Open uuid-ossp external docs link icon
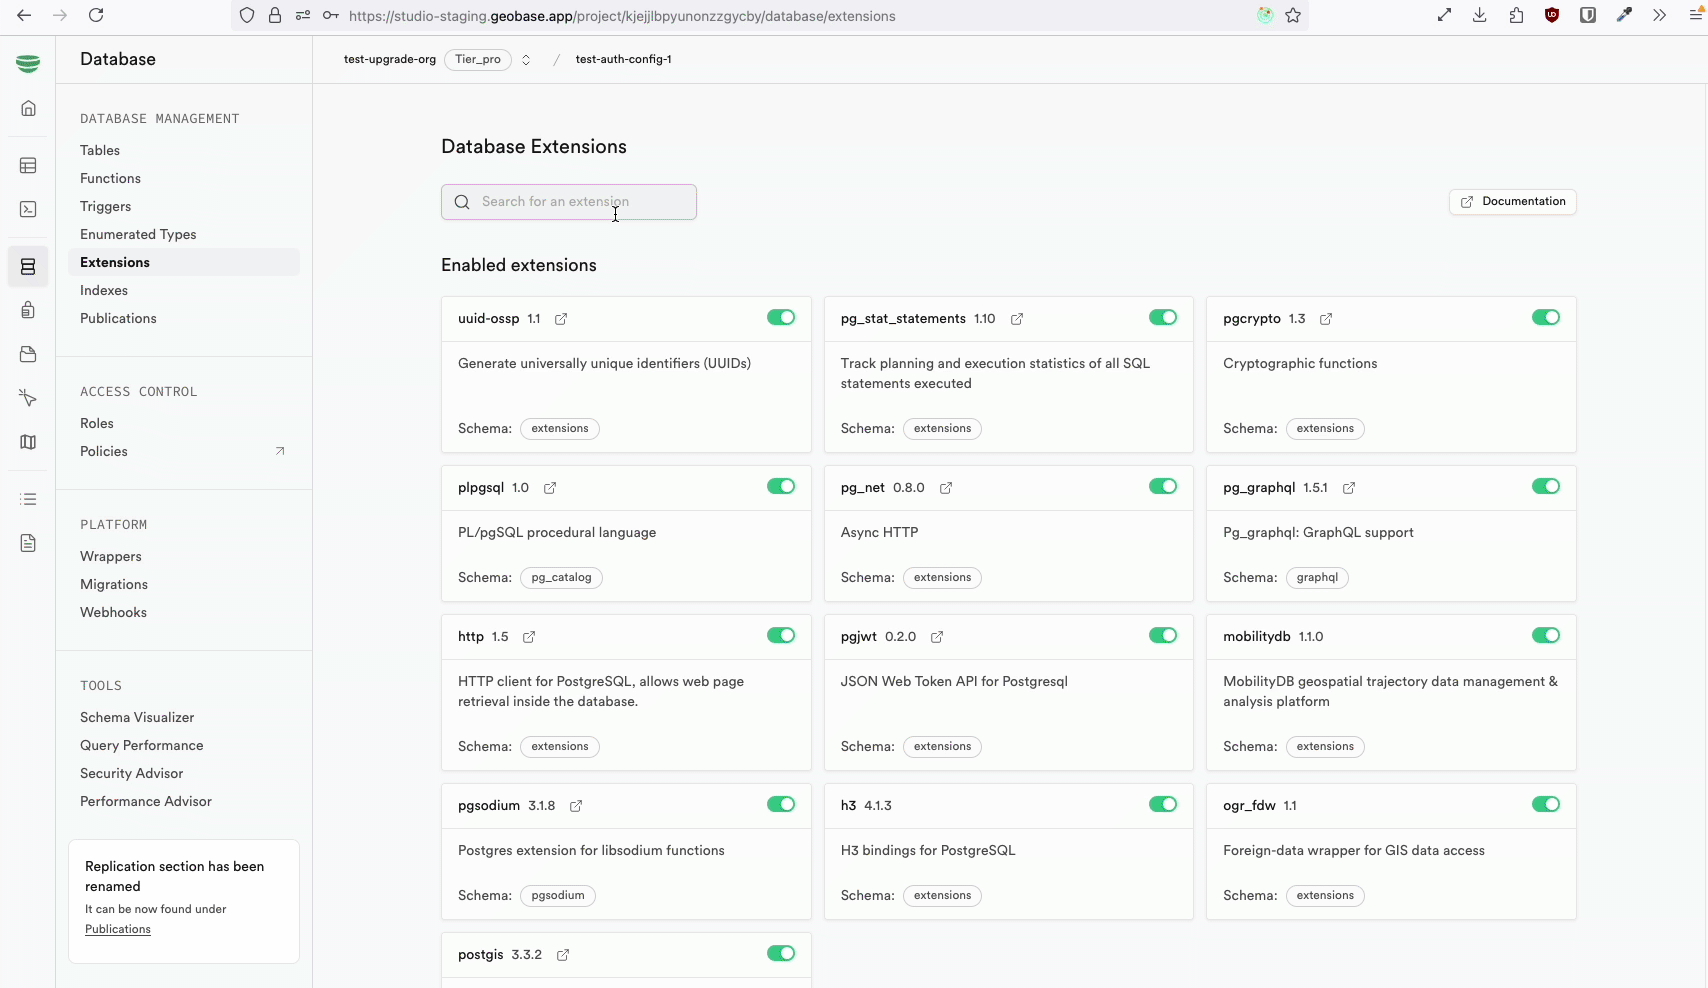Screen dimensions: 1708x988 coord(561,319)
